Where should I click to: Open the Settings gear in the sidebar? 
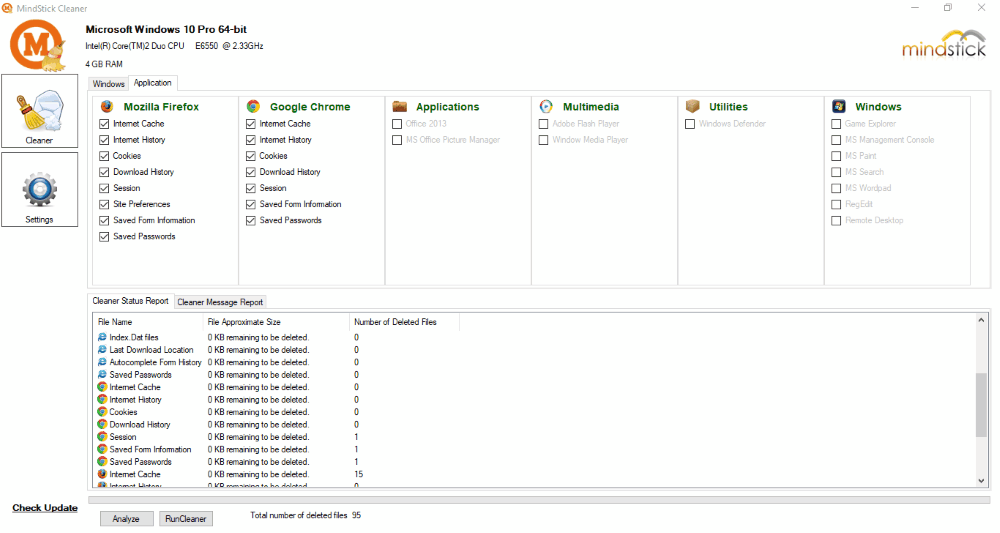coord(40,189)
